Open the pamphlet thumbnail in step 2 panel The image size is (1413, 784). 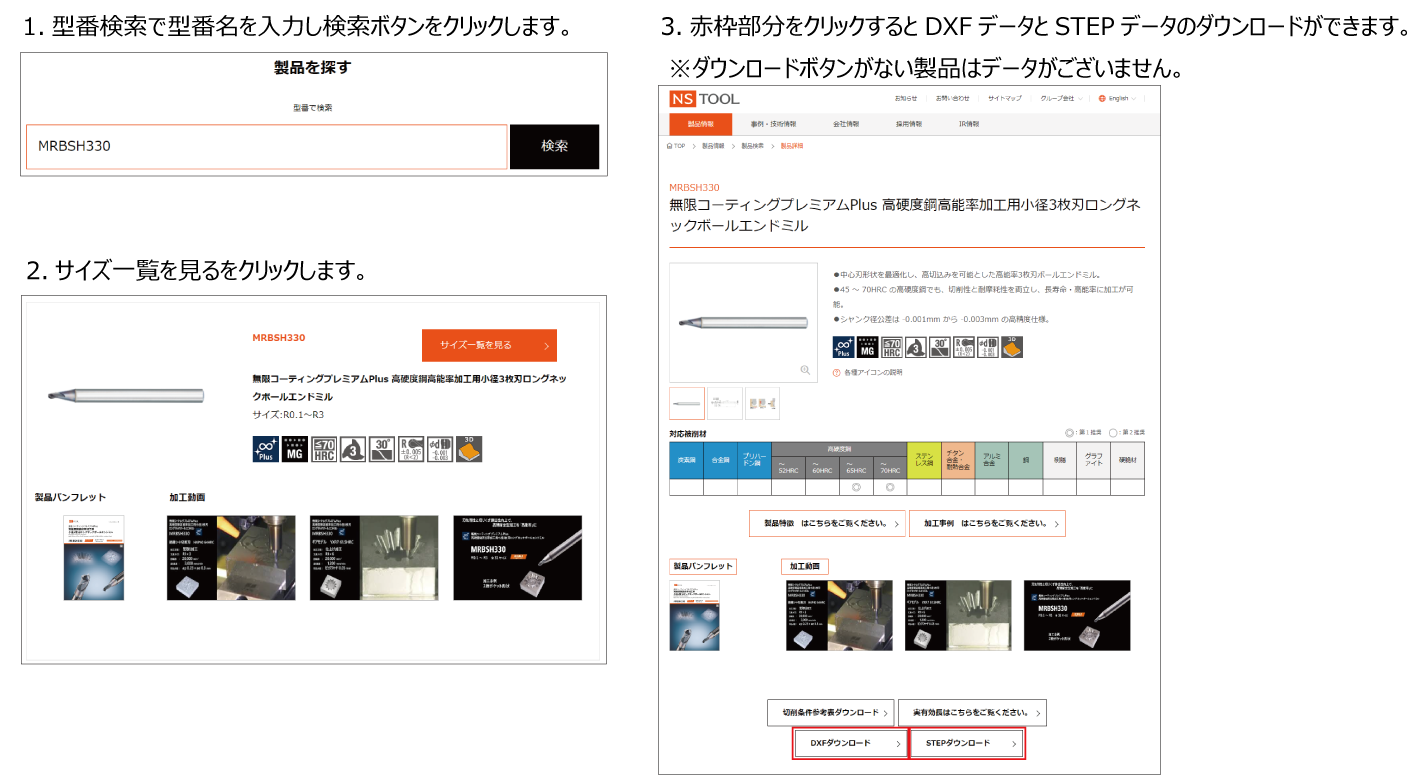[x=94, y=557]
